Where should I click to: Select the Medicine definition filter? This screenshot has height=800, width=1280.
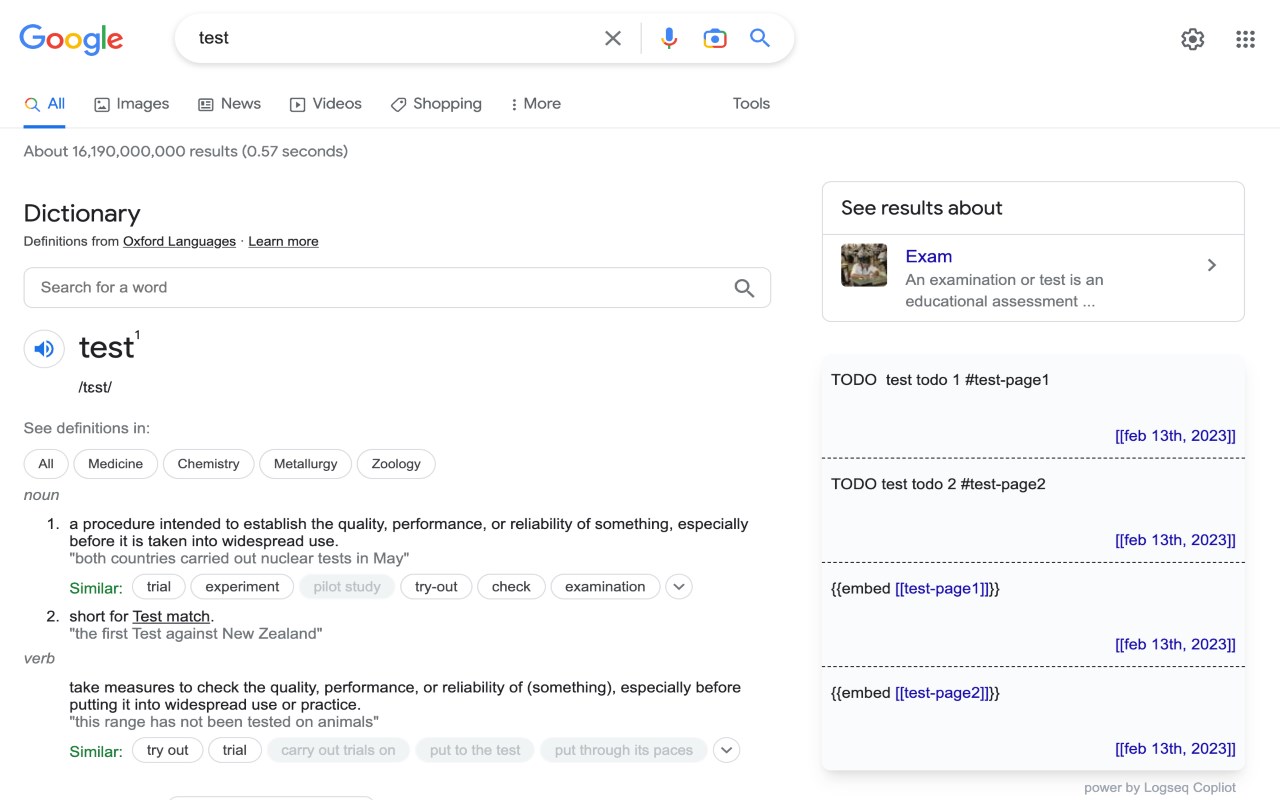[115, 464]
